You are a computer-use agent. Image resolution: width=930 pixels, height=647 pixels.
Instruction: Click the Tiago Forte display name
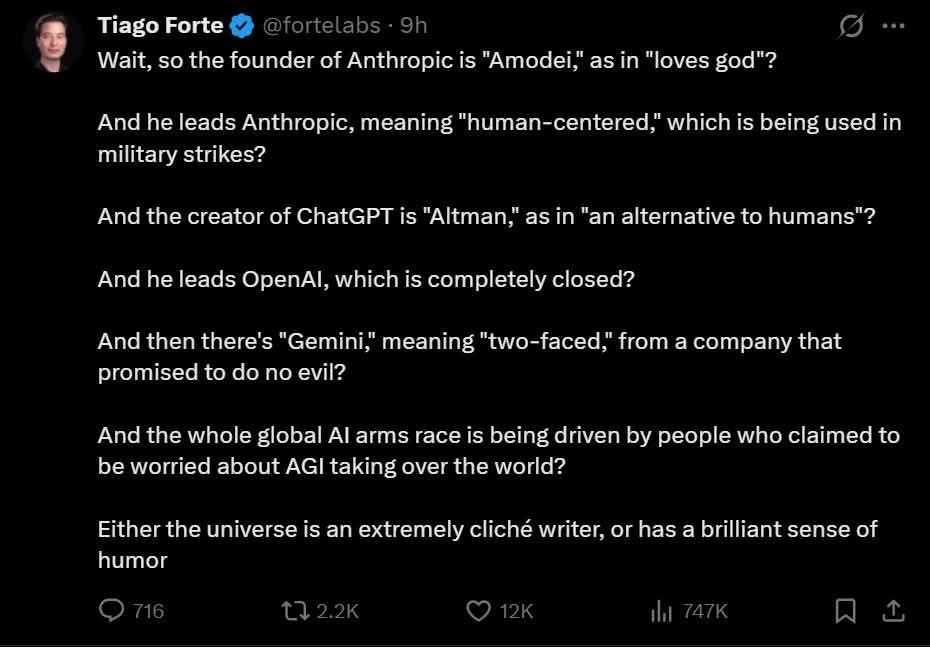coord(160,24)
